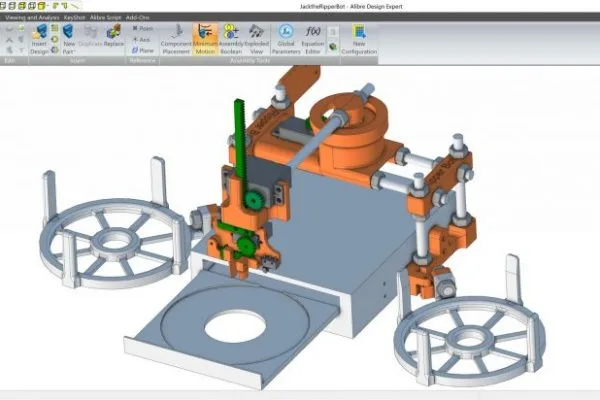The height and width of the screenshot is (400, 600).
Task: Select the orange circular ring on top
Action: point(349,115)
